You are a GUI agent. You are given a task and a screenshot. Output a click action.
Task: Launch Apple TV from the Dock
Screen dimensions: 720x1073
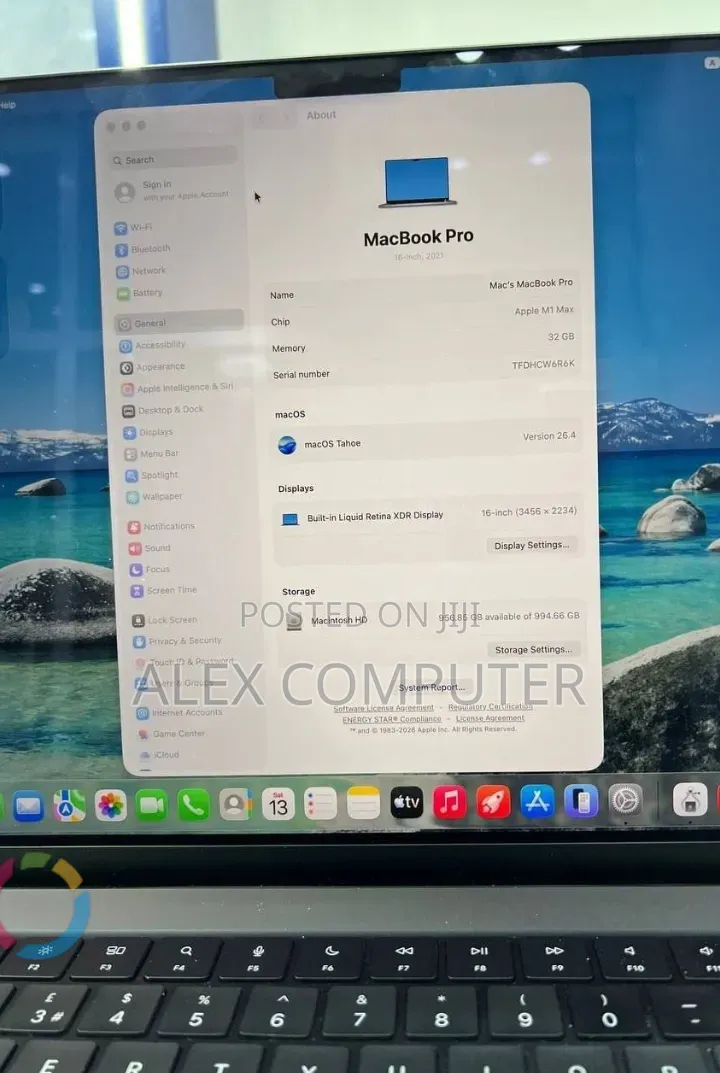click(406, 802)
